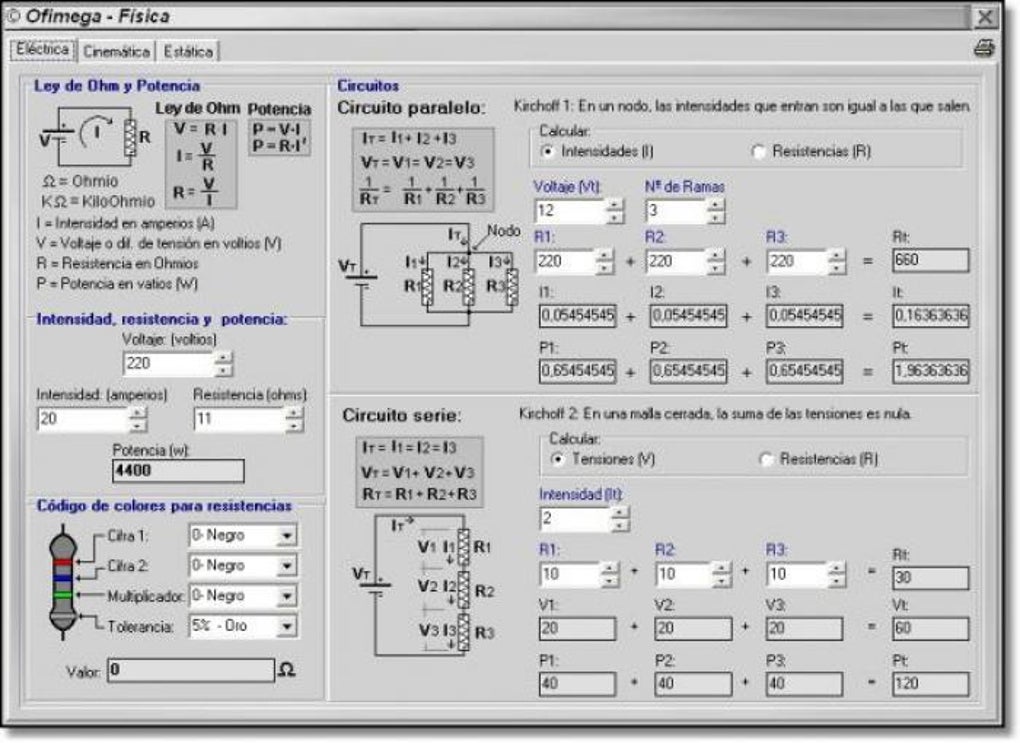Click the resistor color band image
The width and height of the screenshot is (1020, 743).
63,582
